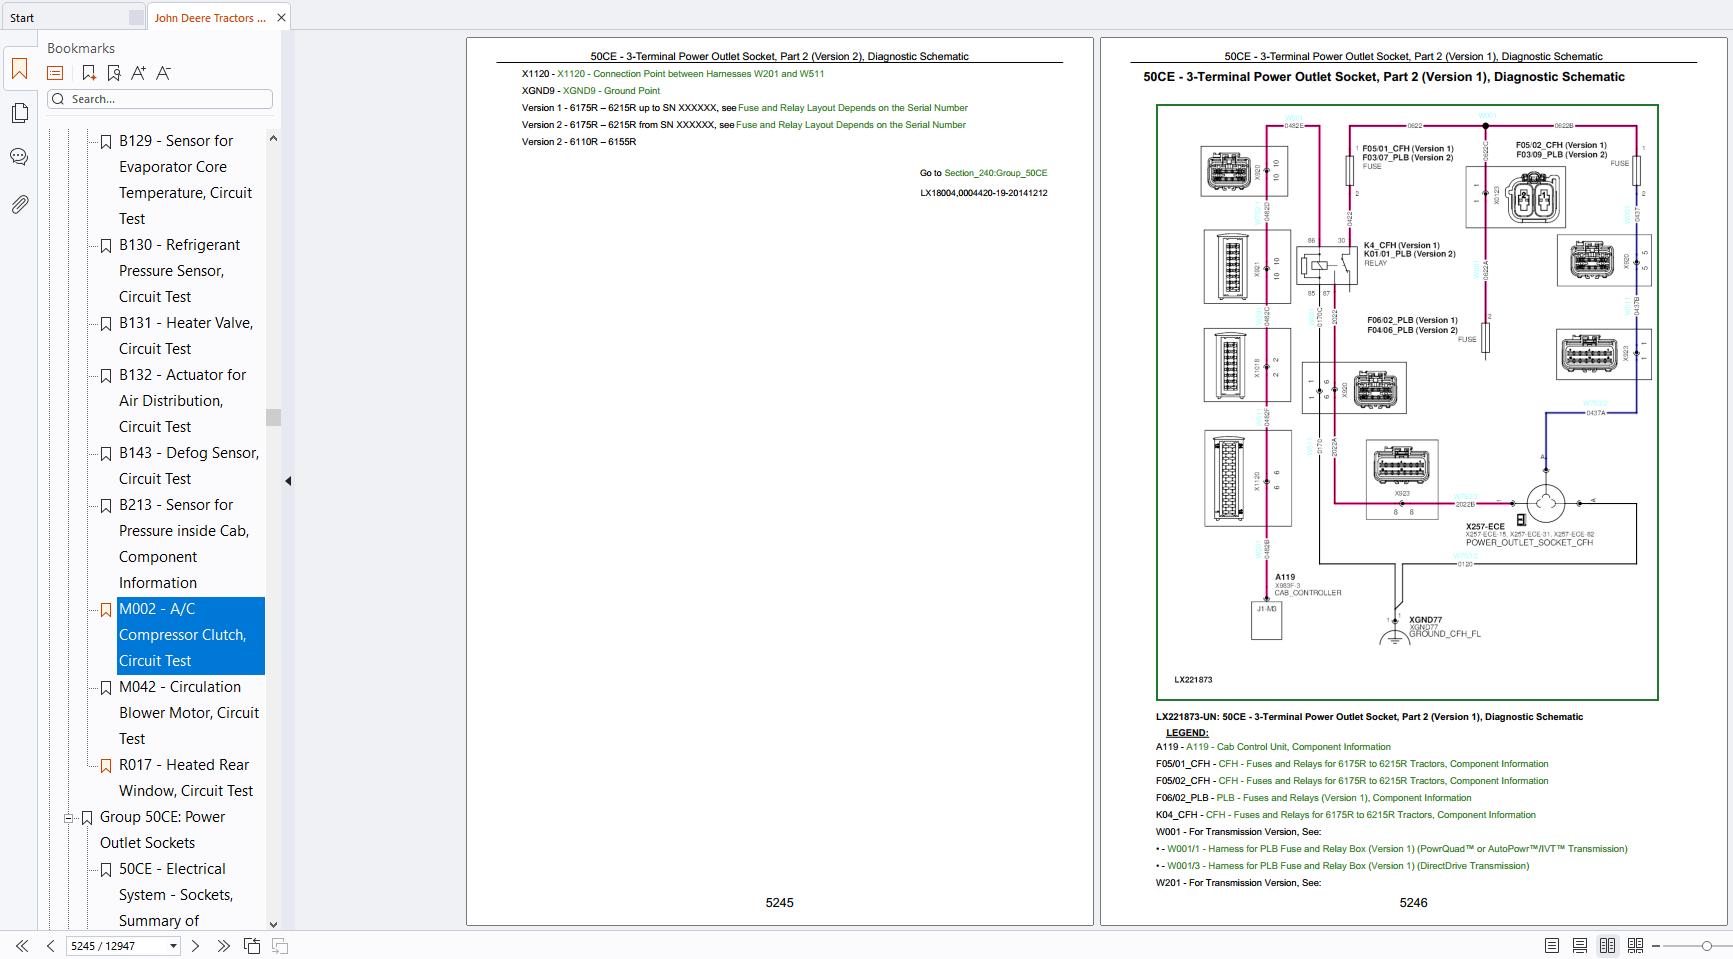Viewport: 1733px width, 959px height.
Task: Open the comments panel icon
Action: pos(19,157)
